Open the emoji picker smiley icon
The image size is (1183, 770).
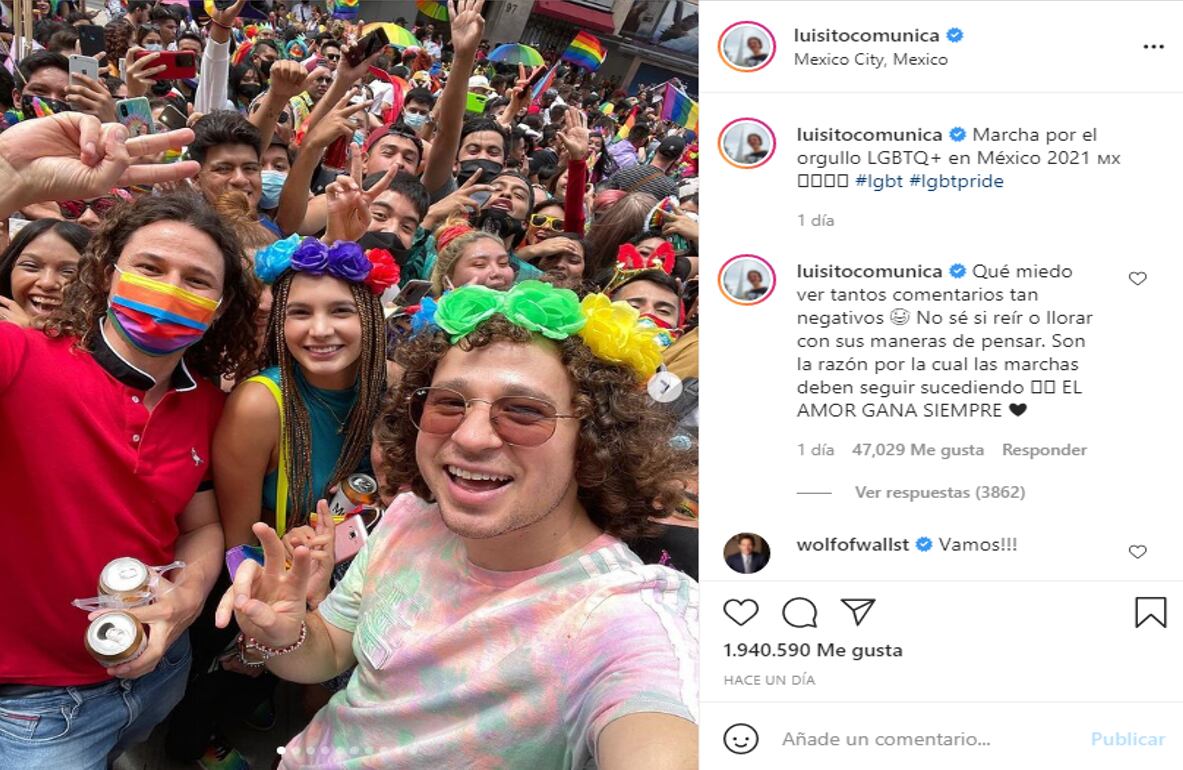coord(740,738)
